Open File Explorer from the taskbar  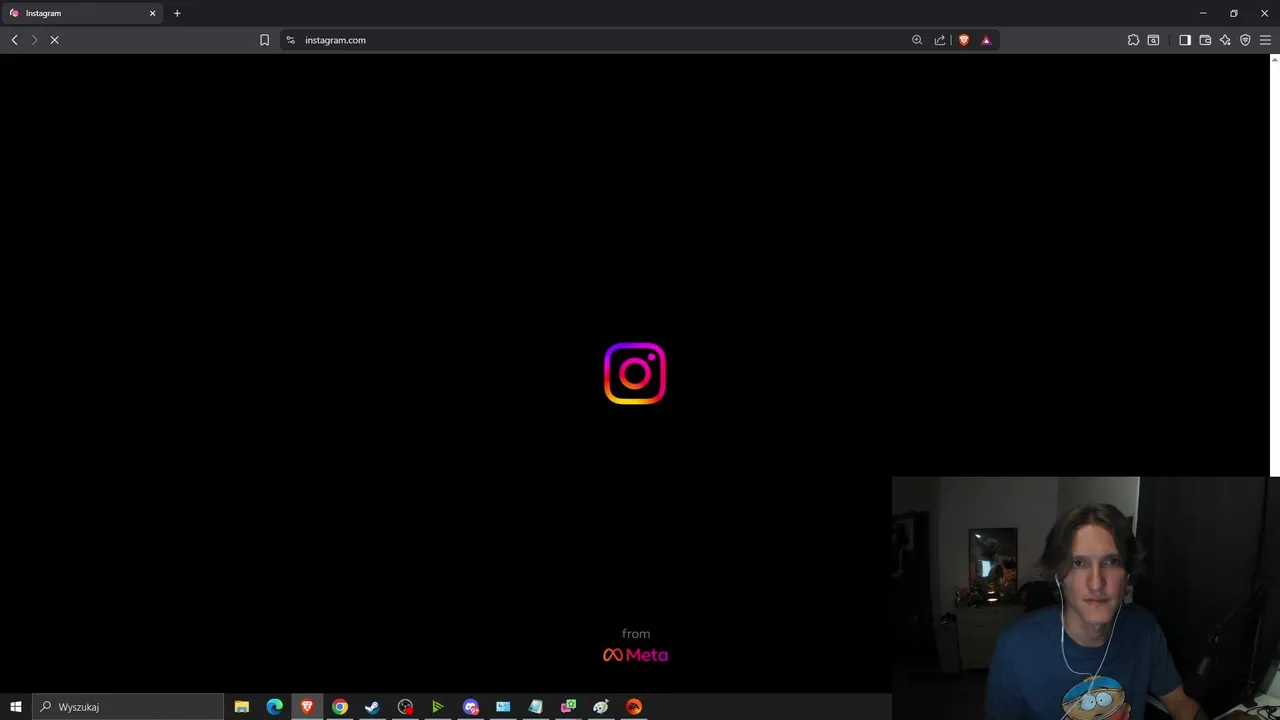242,707
